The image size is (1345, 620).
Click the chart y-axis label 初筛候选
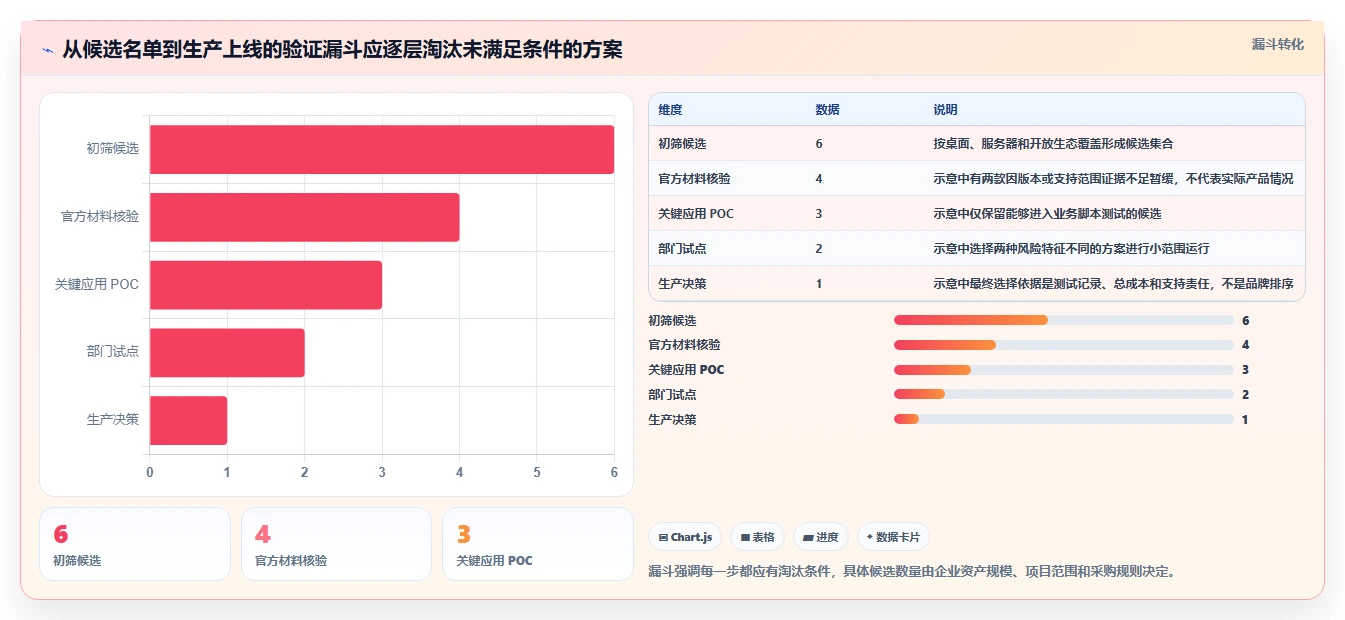[x=113, y=149]
